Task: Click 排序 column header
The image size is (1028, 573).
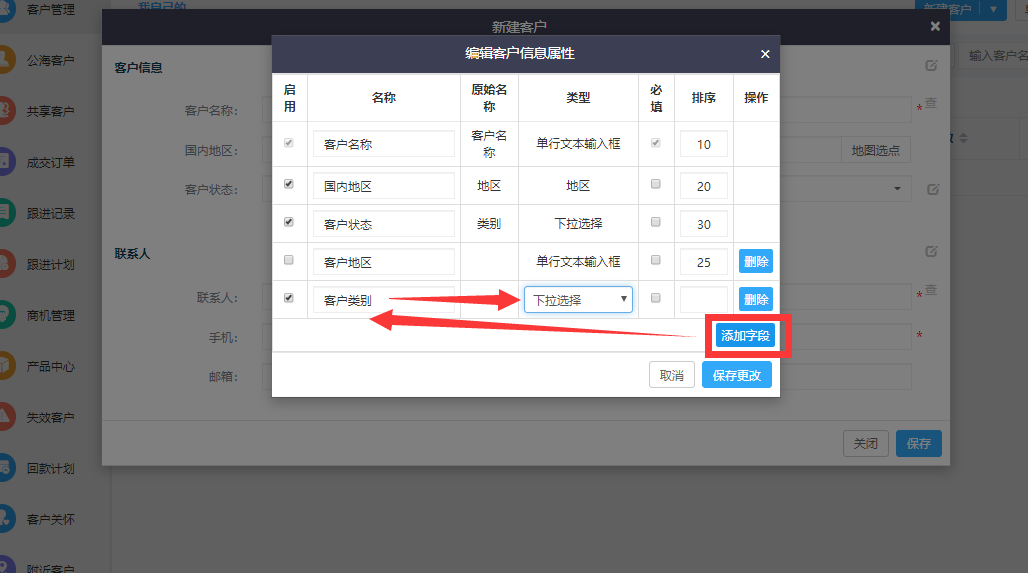Action: click(x=703, y=98)
